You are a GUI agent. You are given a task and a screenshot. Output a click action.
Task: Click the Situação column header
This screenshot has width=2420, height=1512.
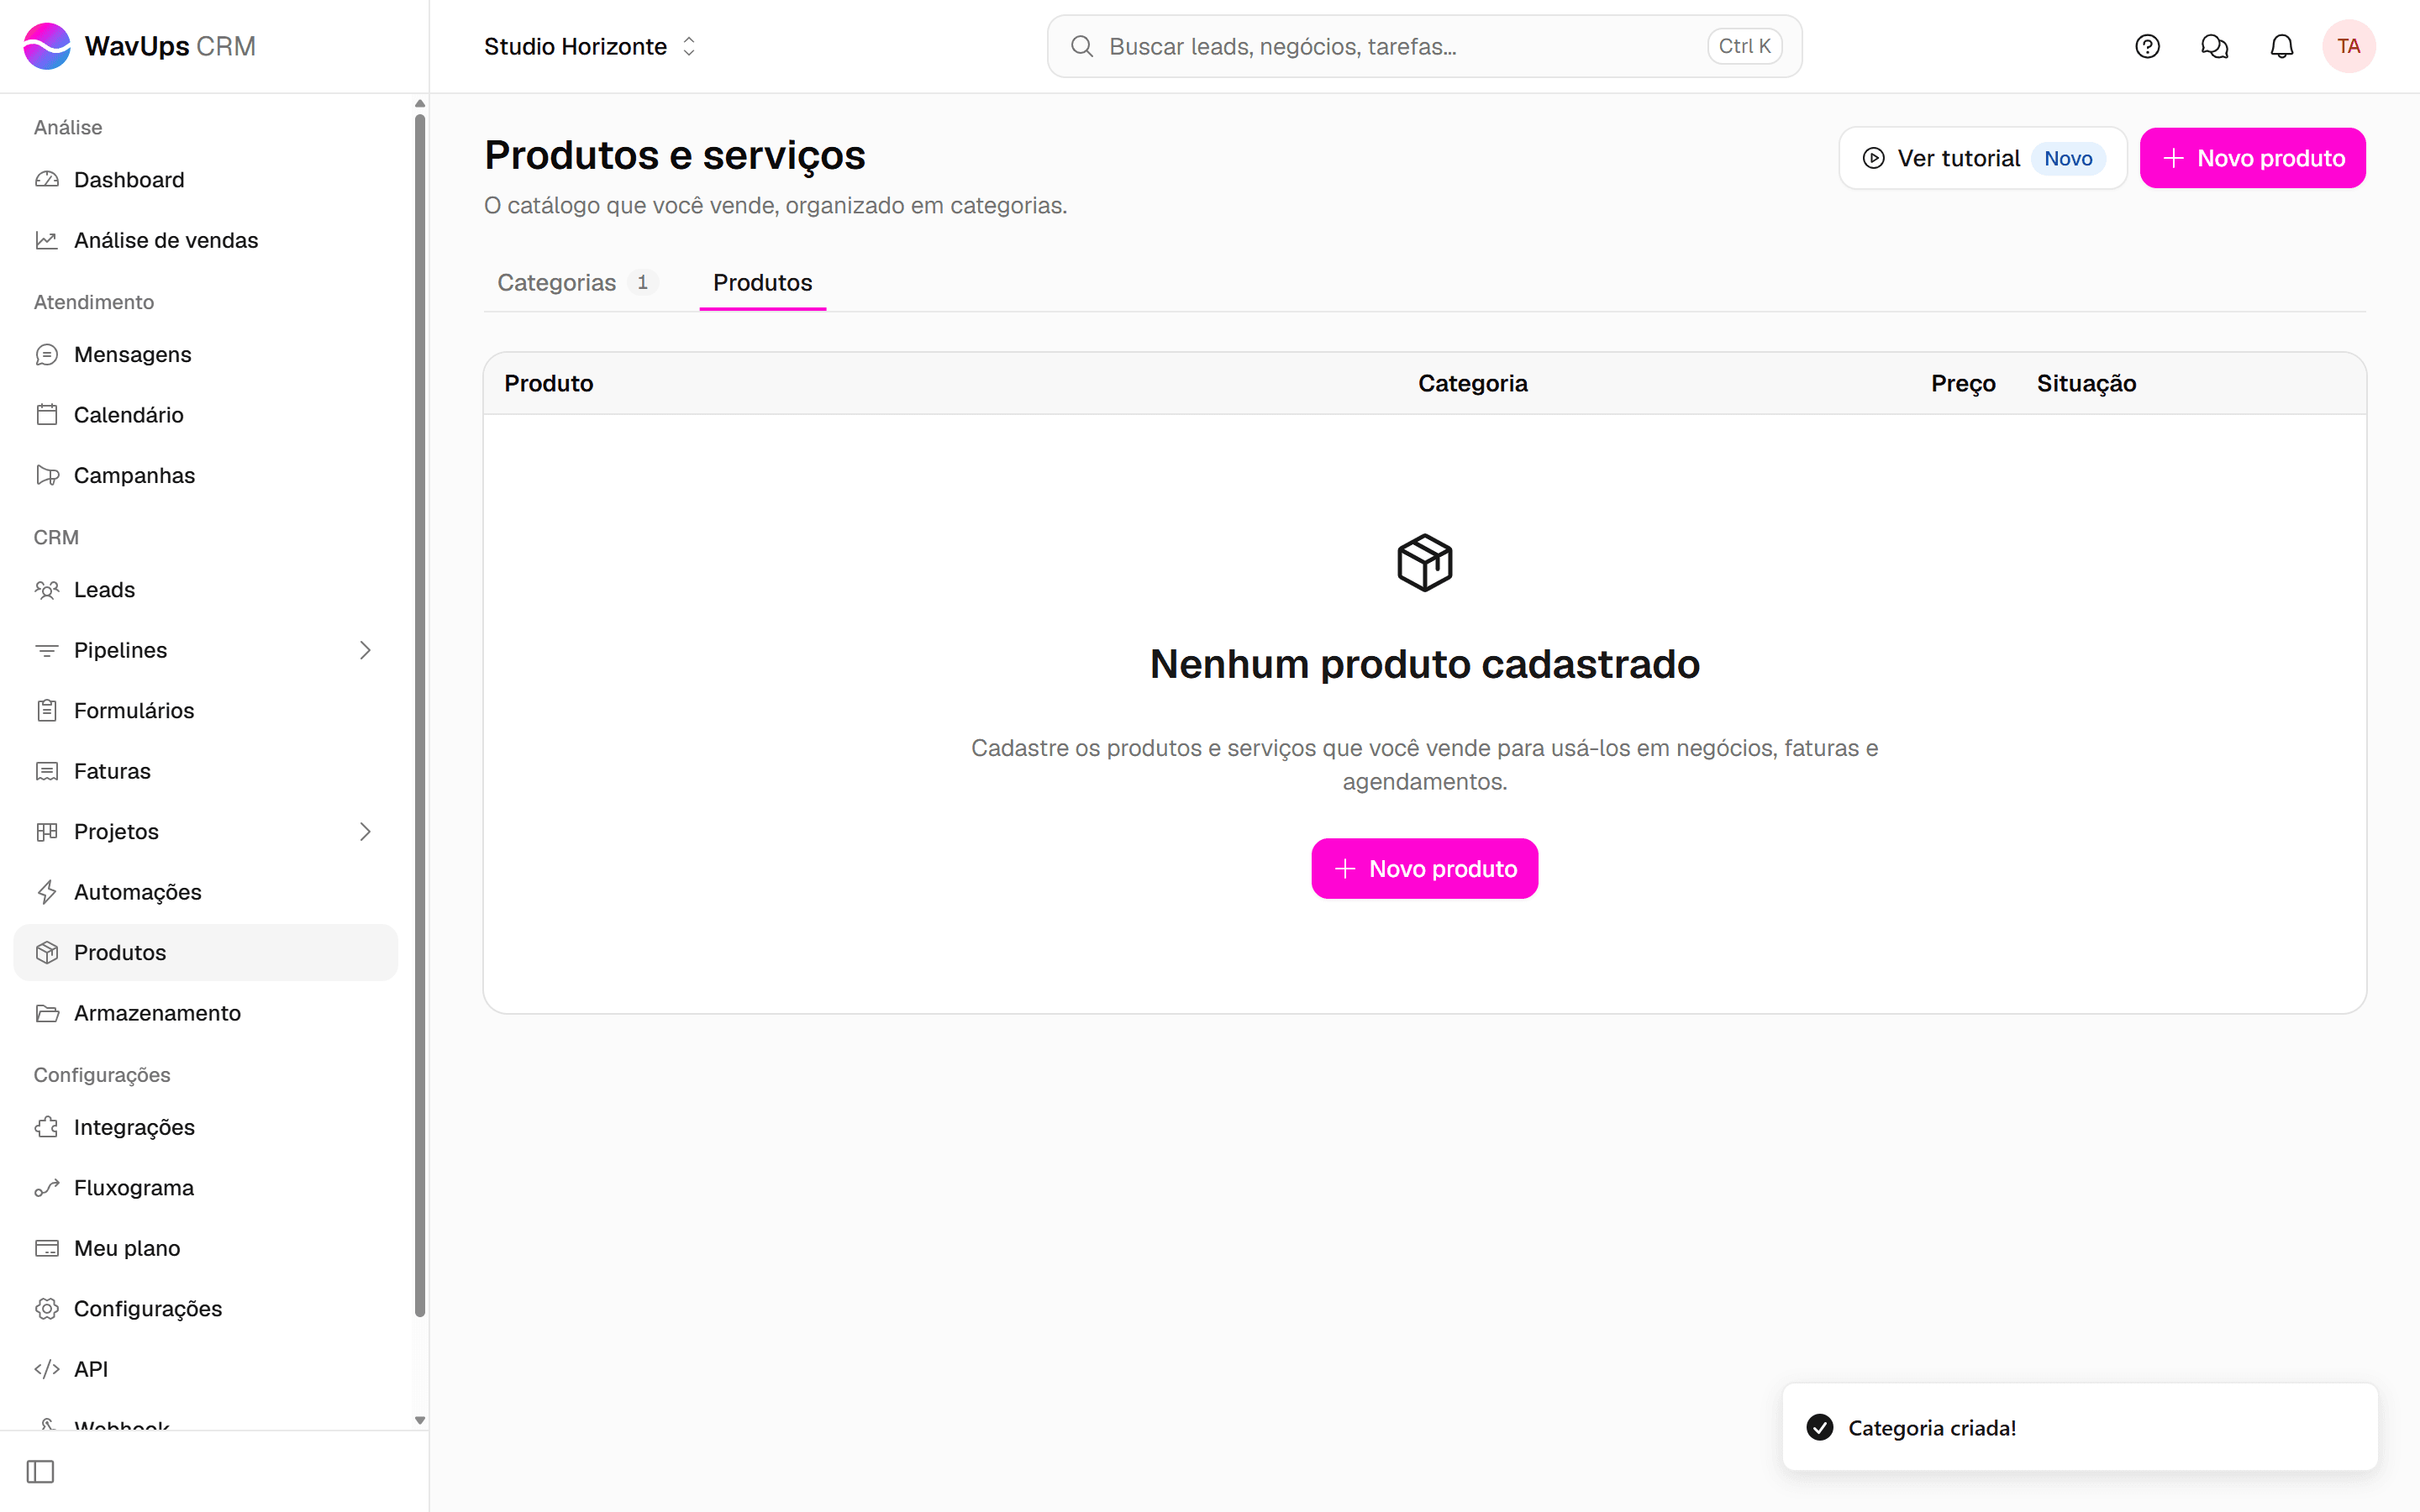(2086, 383)
